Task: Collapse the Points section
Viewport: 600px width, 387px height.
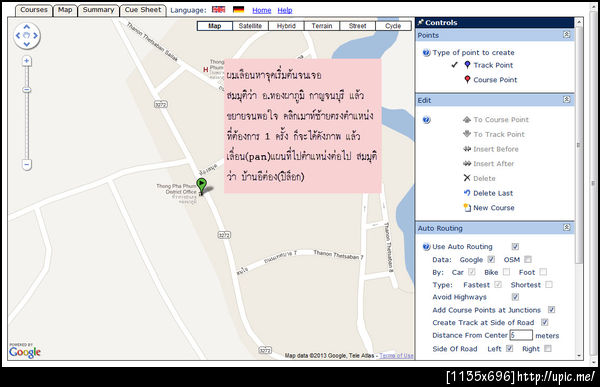Action: point(567,35)
